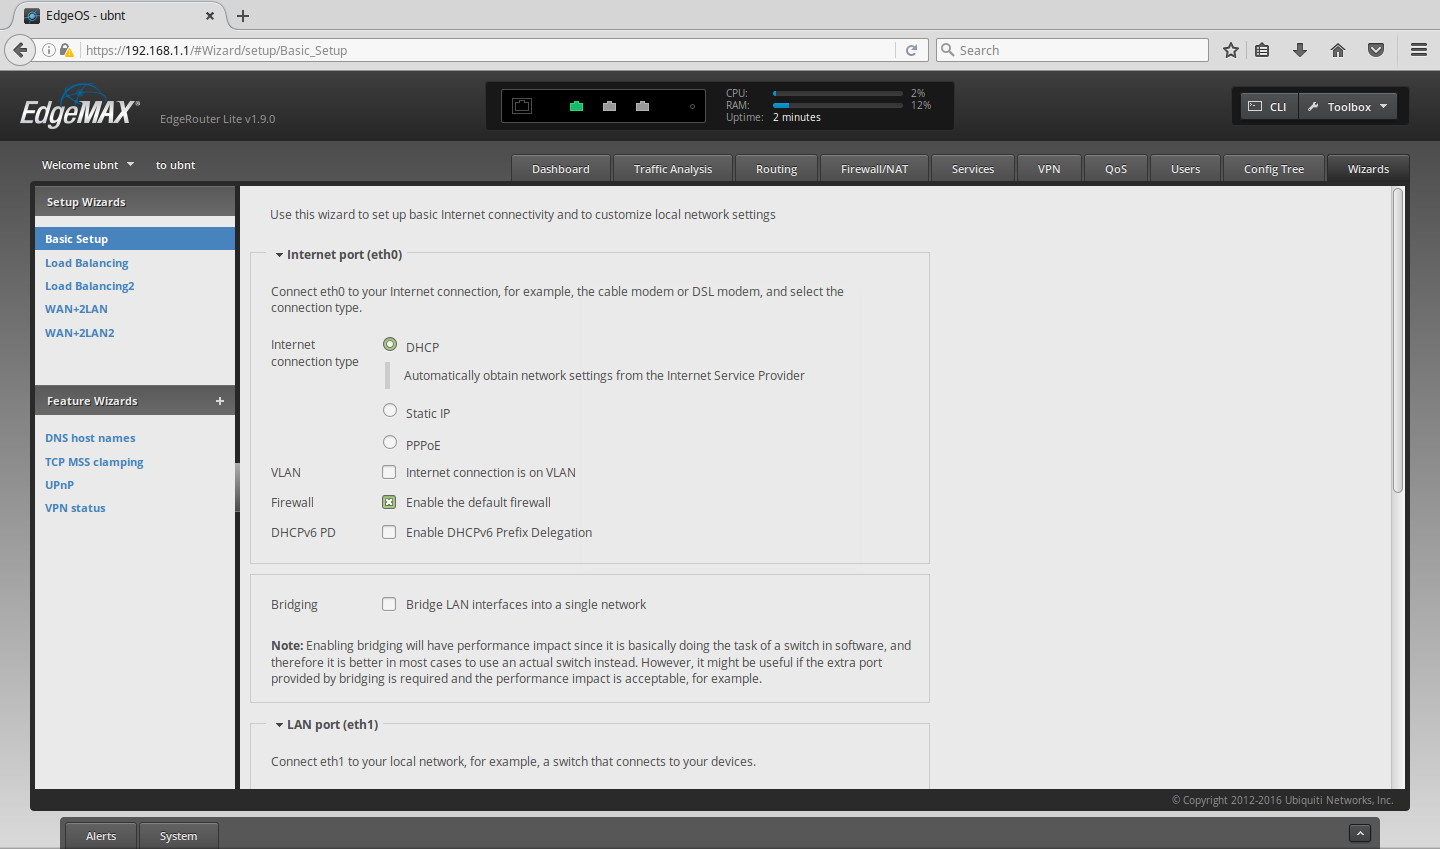Switch to the Firewall/NAT tab
The height and width of the screenshot is (849, 1440).
[x=874, y=169]
